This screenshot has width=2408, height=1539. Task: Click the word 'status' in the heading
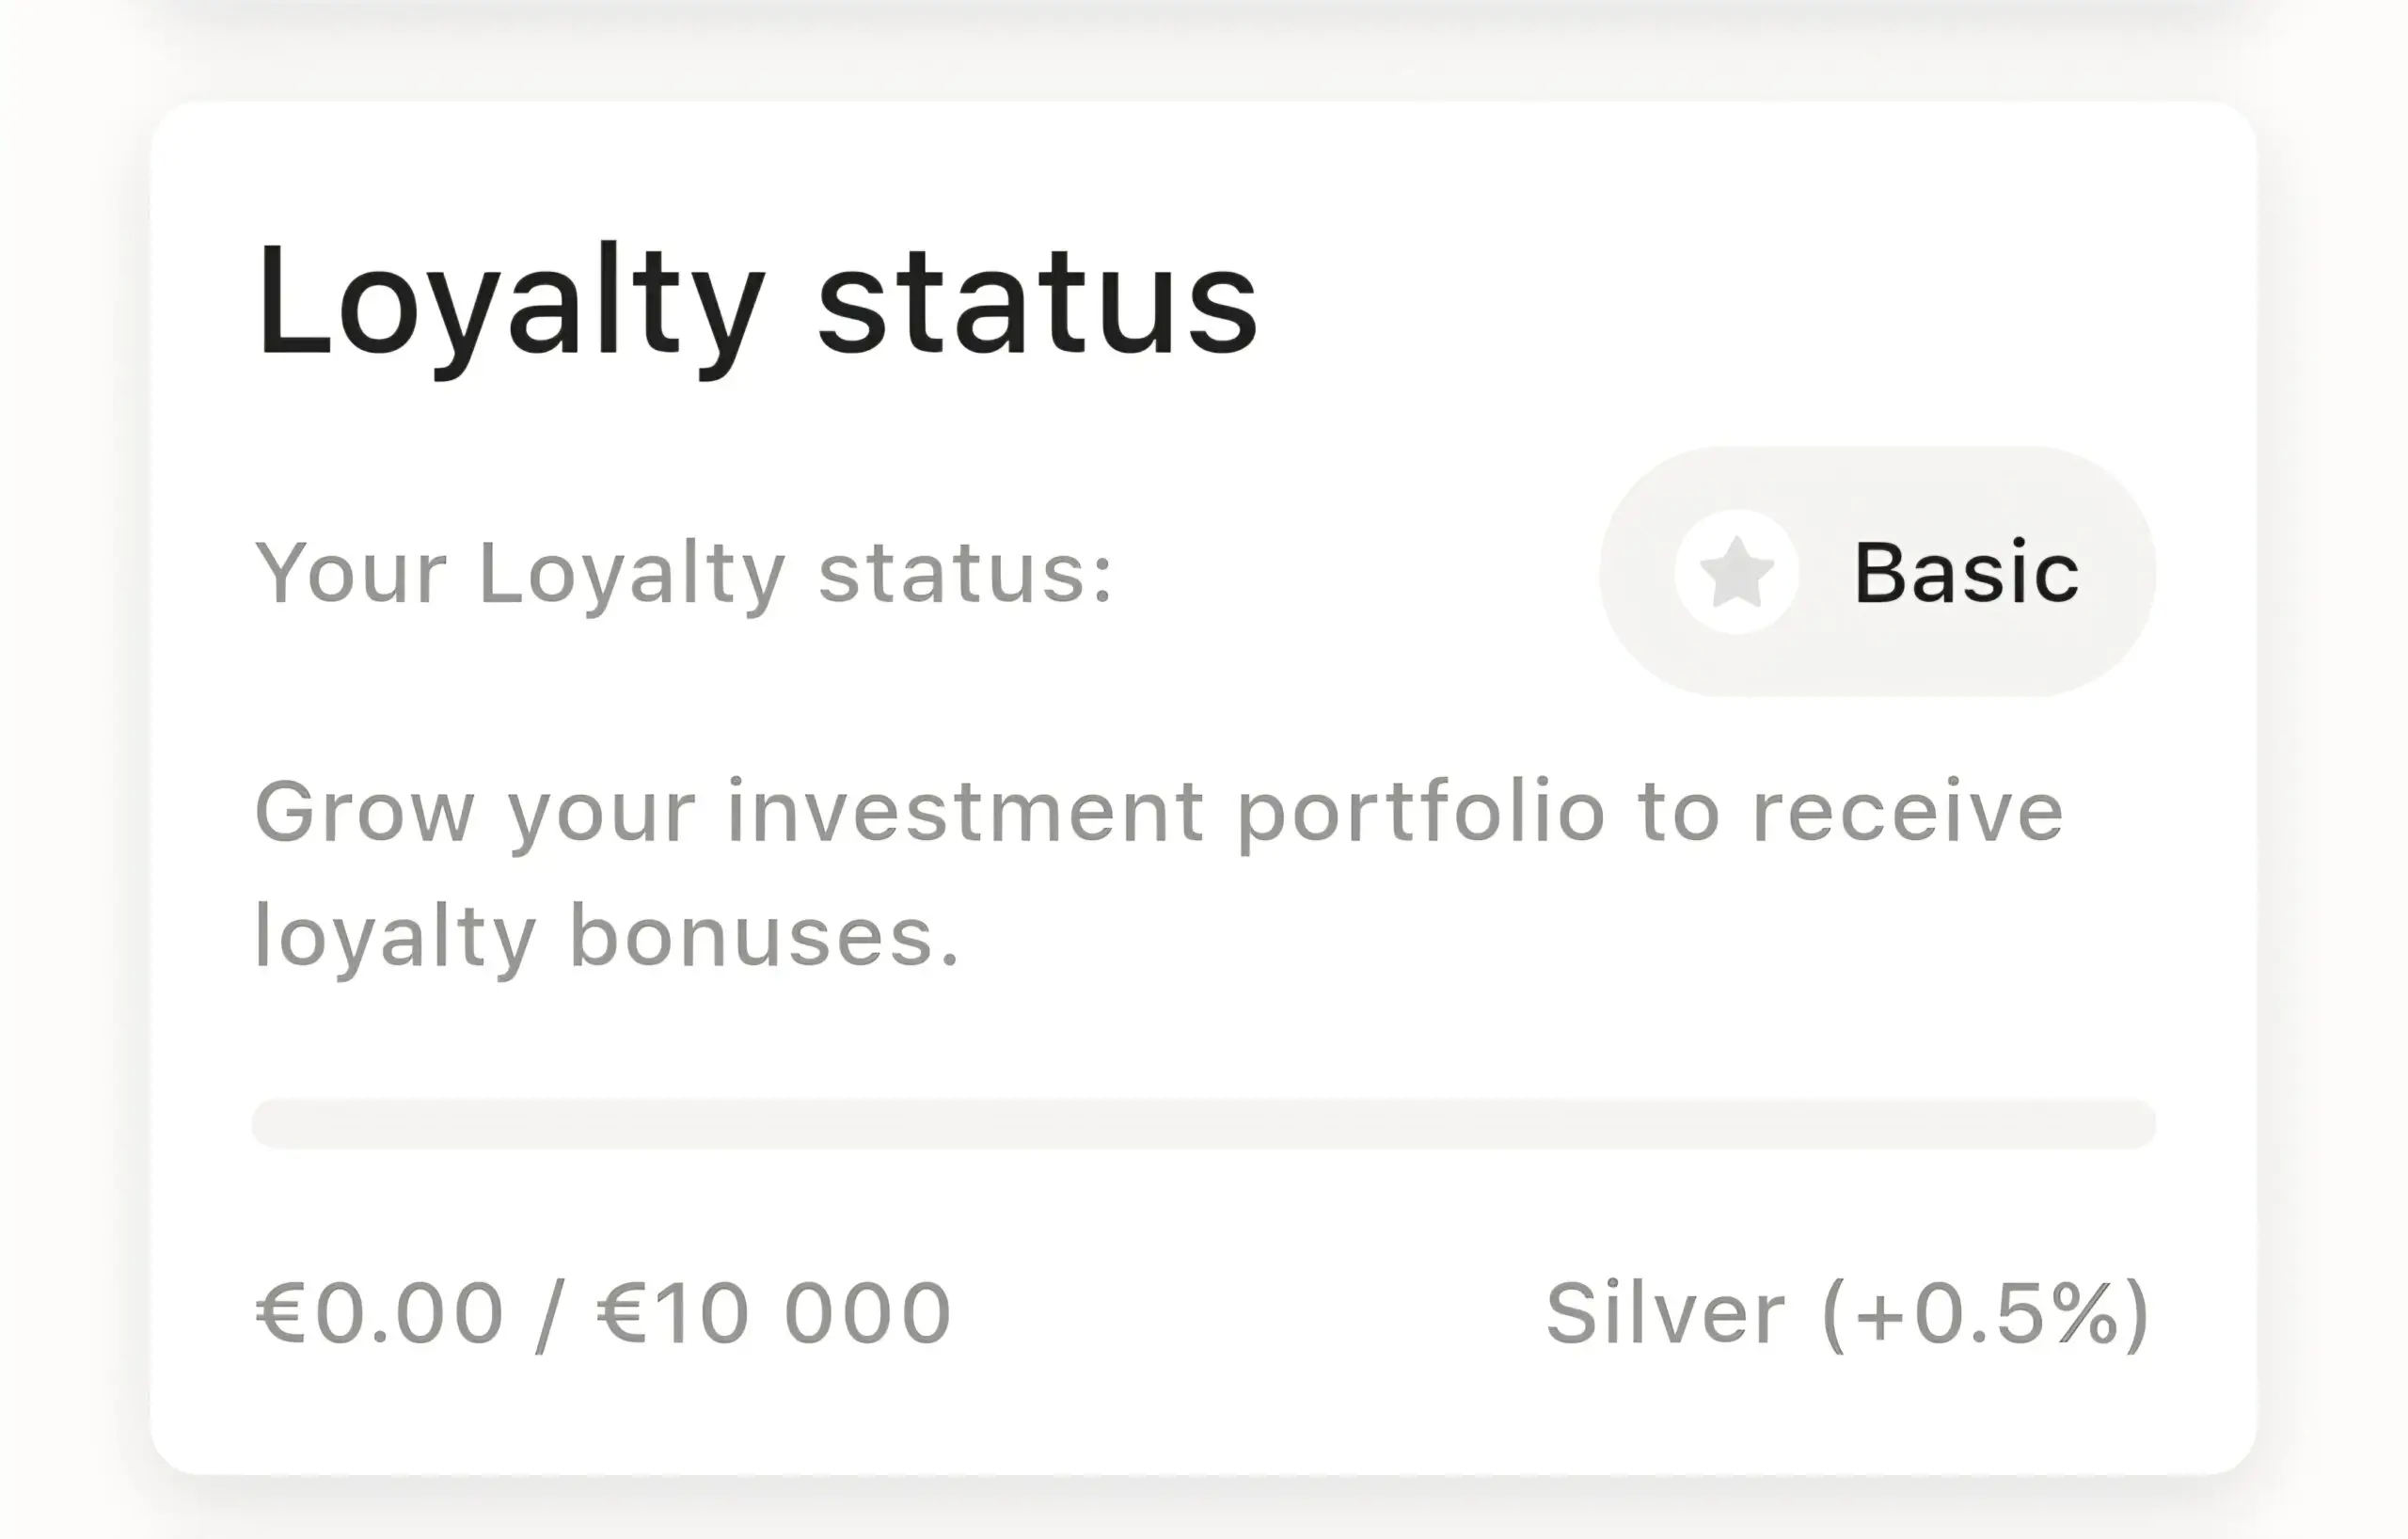(x=1036, y=300)
